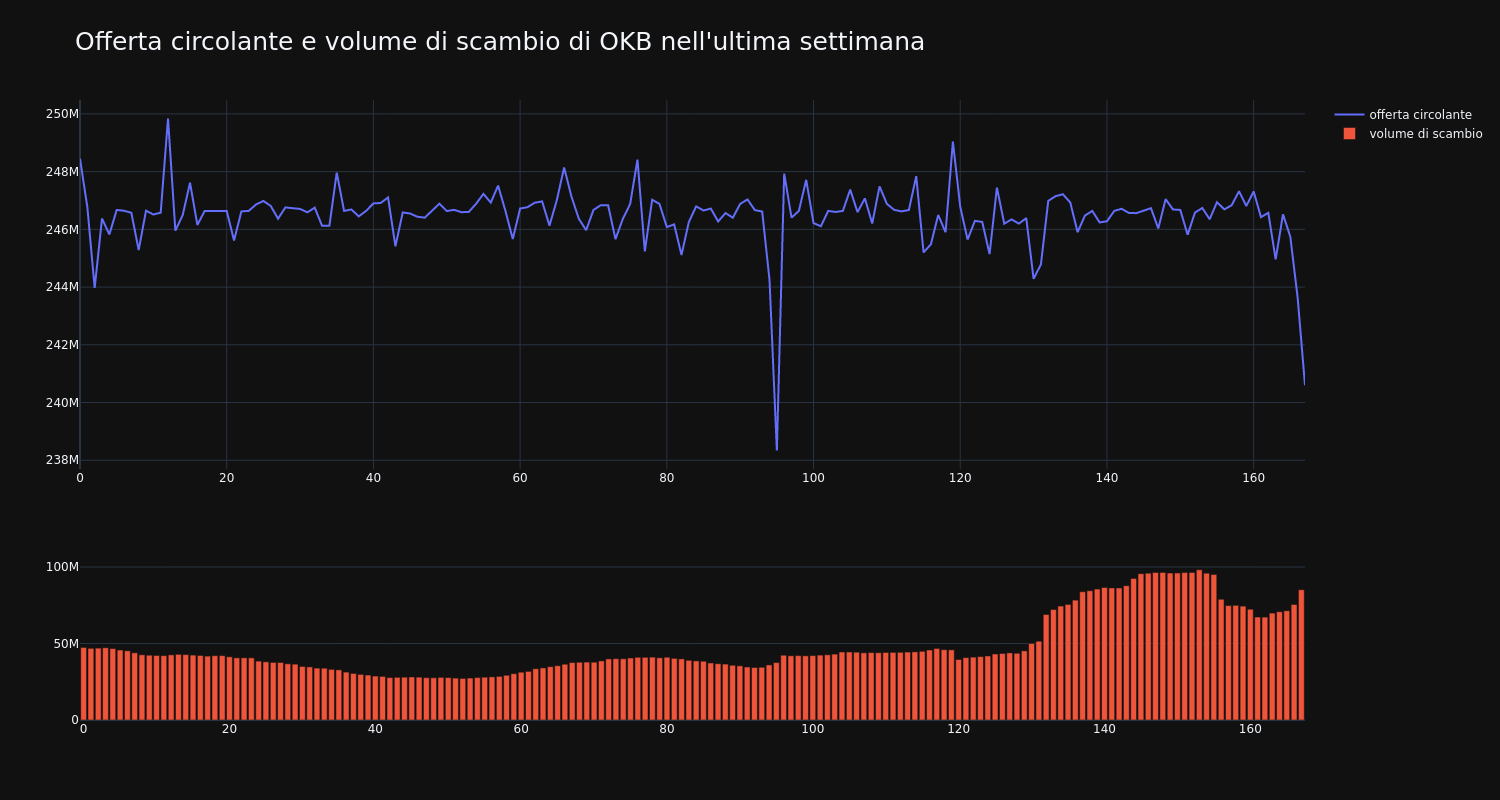The width and height of the screenshot is (1500, 800).
Task: Click the 250M y-axis label
Action: pyautogui.click(x=62, y=114)
